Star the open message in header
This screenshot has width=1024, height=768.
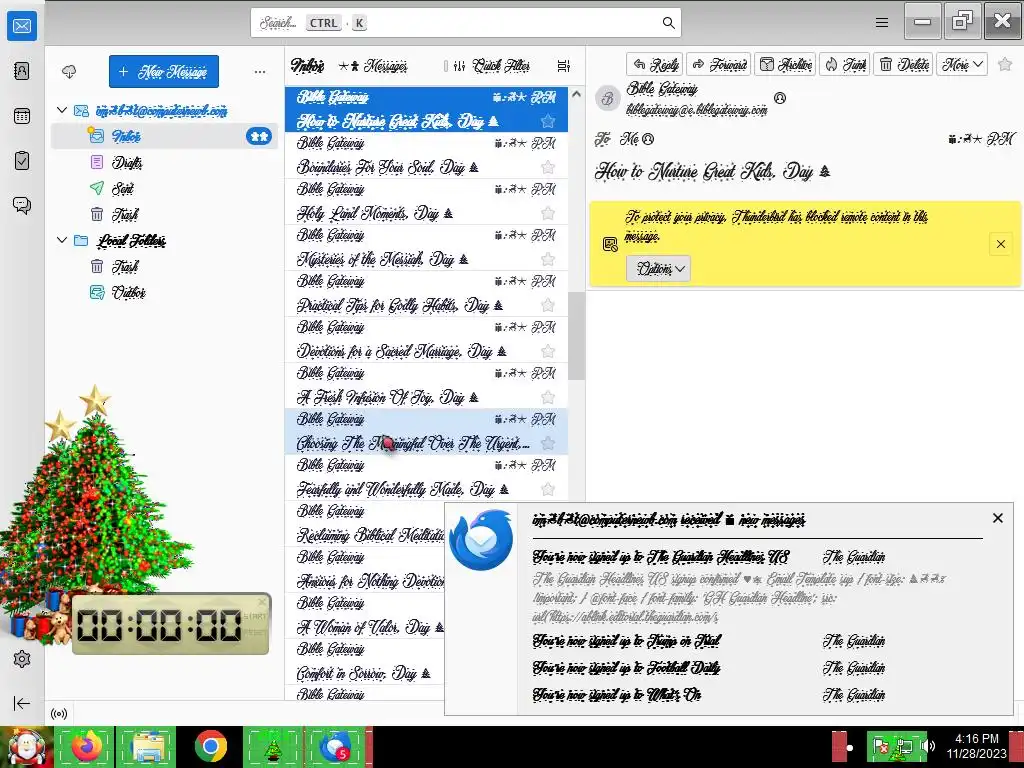point(1005,64)
